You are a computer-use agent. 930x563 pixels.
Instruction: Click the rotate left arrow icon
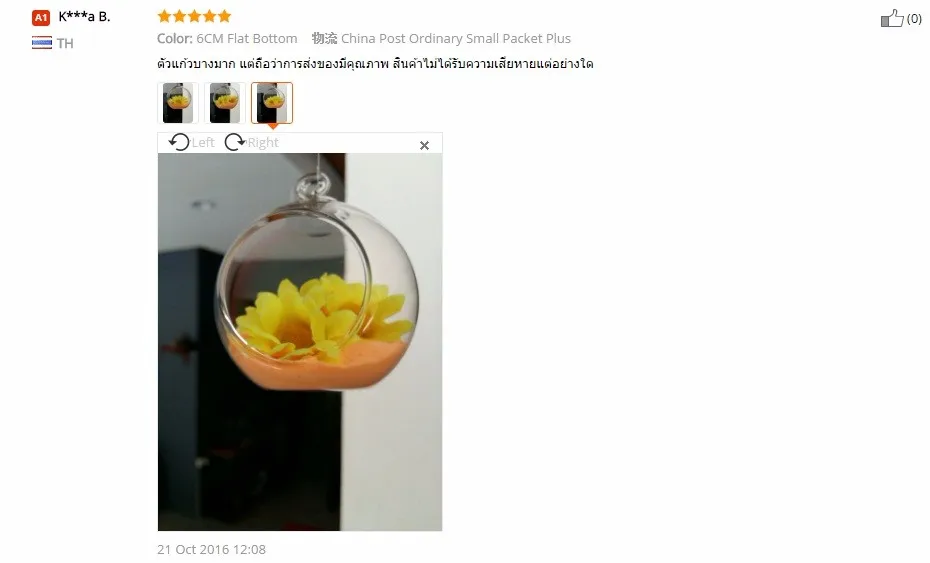[x=179, y=142]
